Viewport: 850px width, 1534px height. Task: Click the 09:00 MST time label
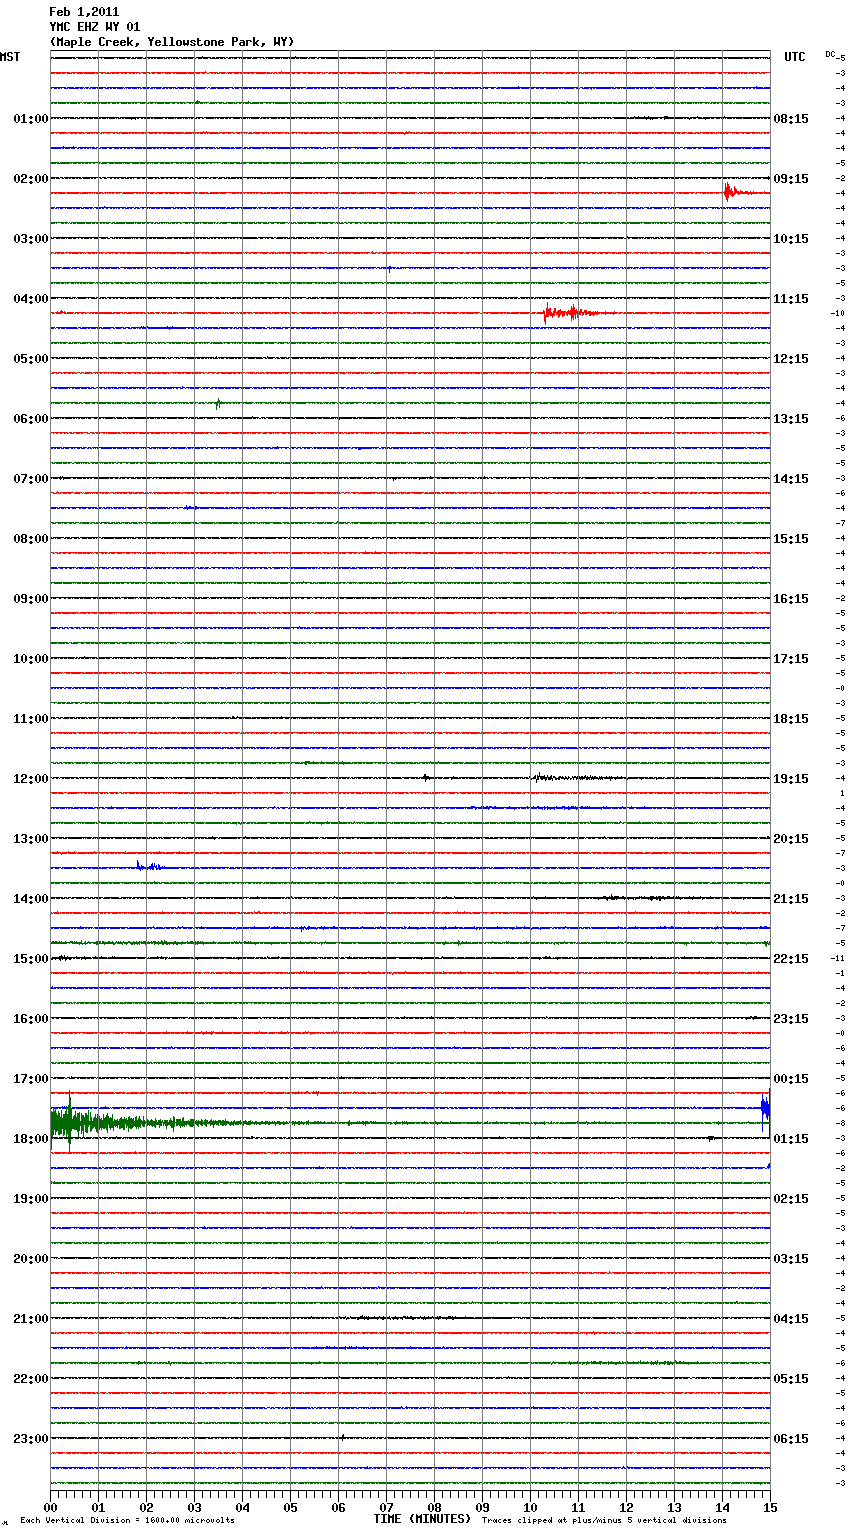click(x=31, y=598)
